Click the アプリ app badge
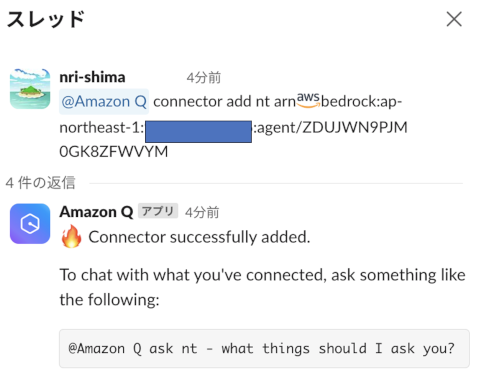The height and width of the screenshot is (376, 480). point(158,211)
